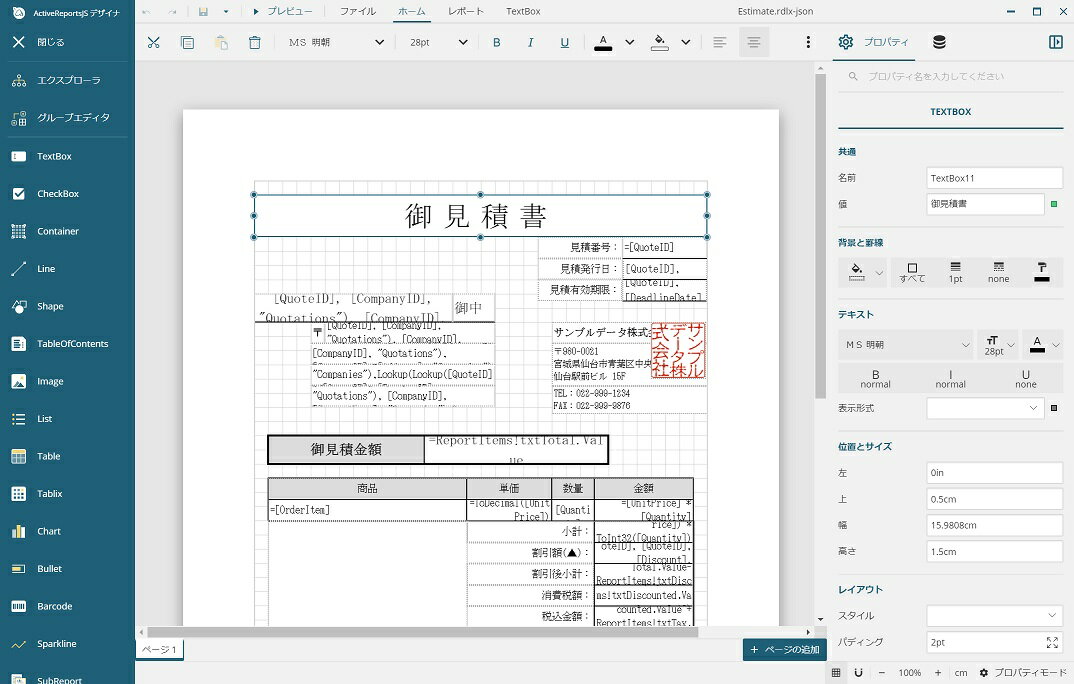Open the 表示形式 format dropdown
1074x684 pixels.
[x=985, y=408]
